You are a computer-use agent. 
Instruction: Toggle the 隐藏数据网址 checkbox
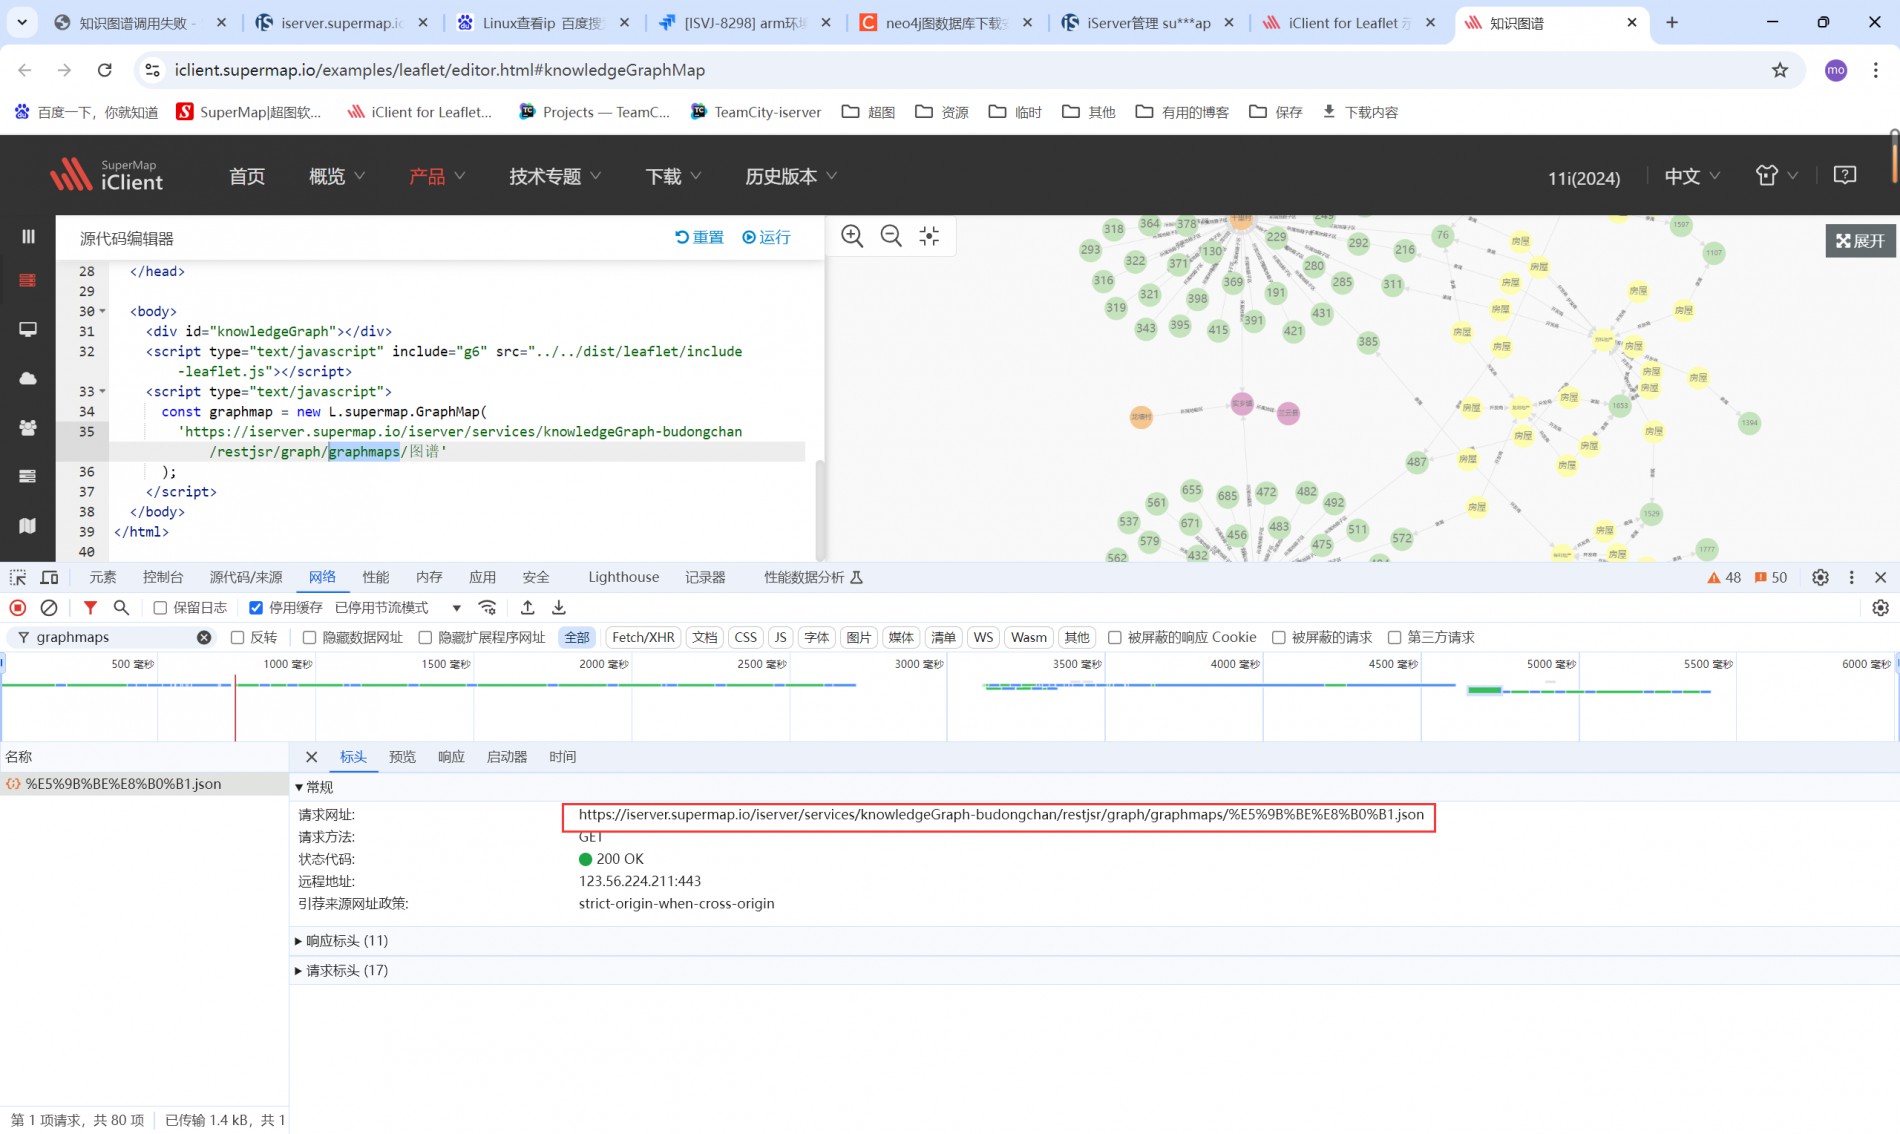coord(309,637)
